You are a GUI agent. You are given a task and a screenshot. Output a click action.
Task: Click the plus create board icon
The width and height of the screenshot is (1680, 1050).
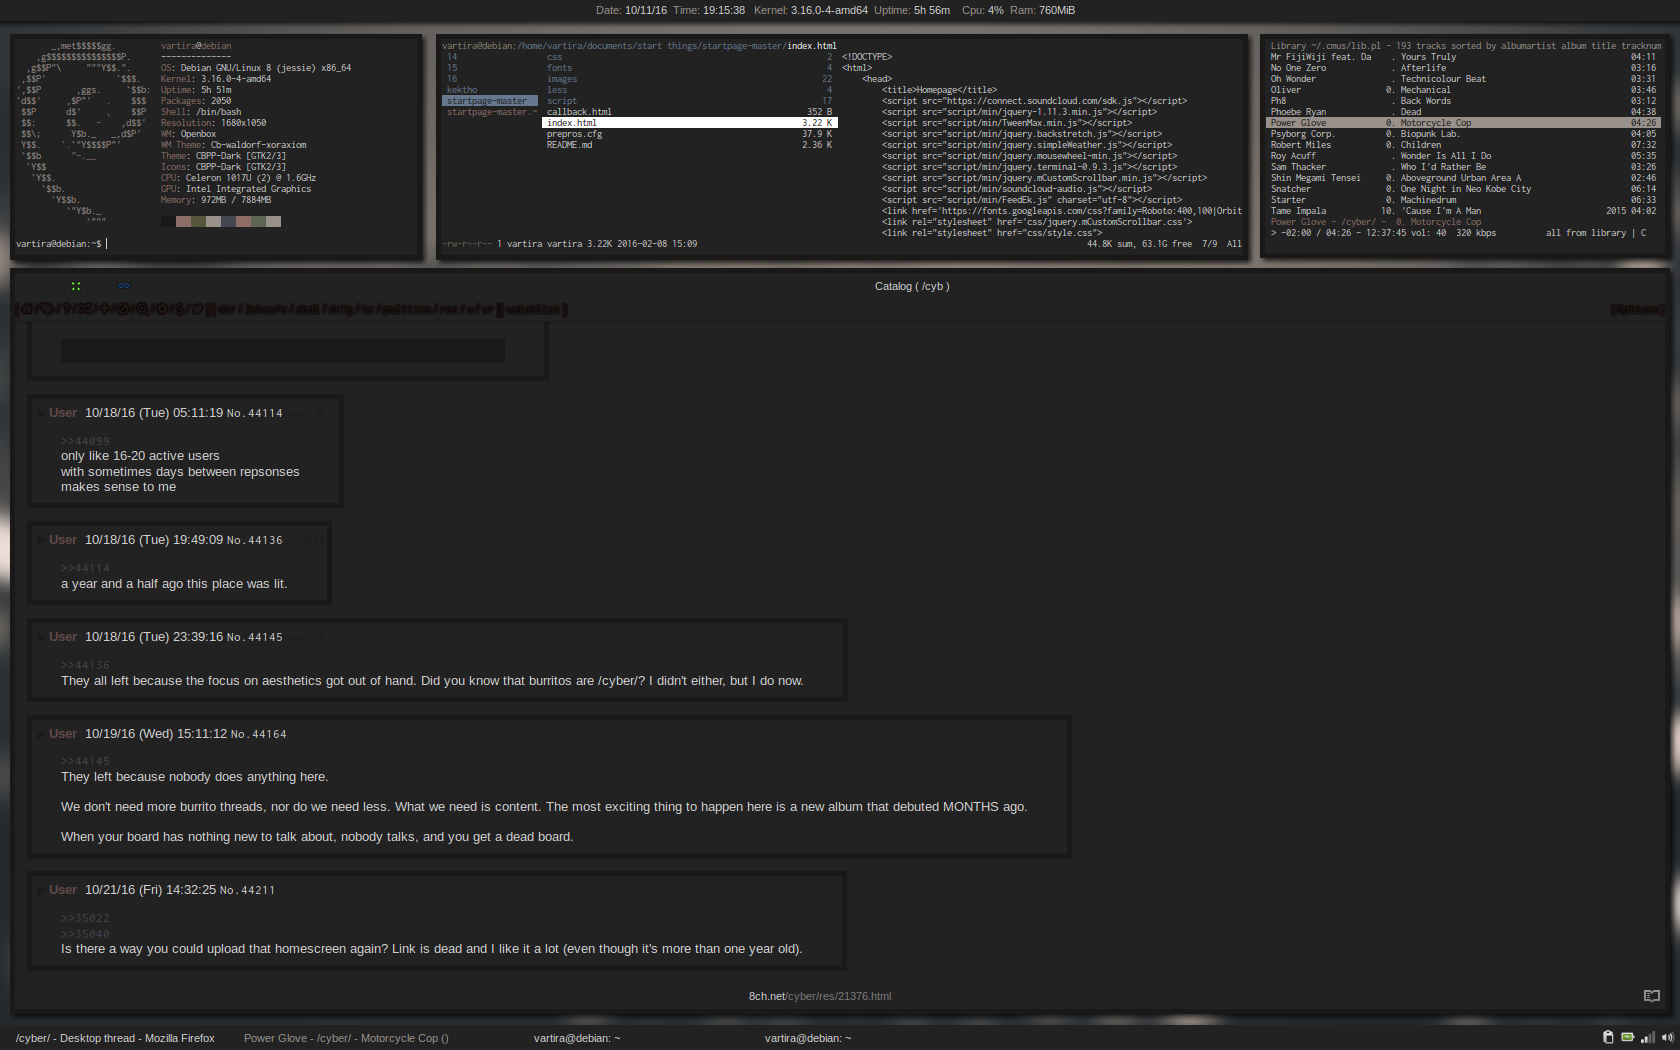pos(104,309)
